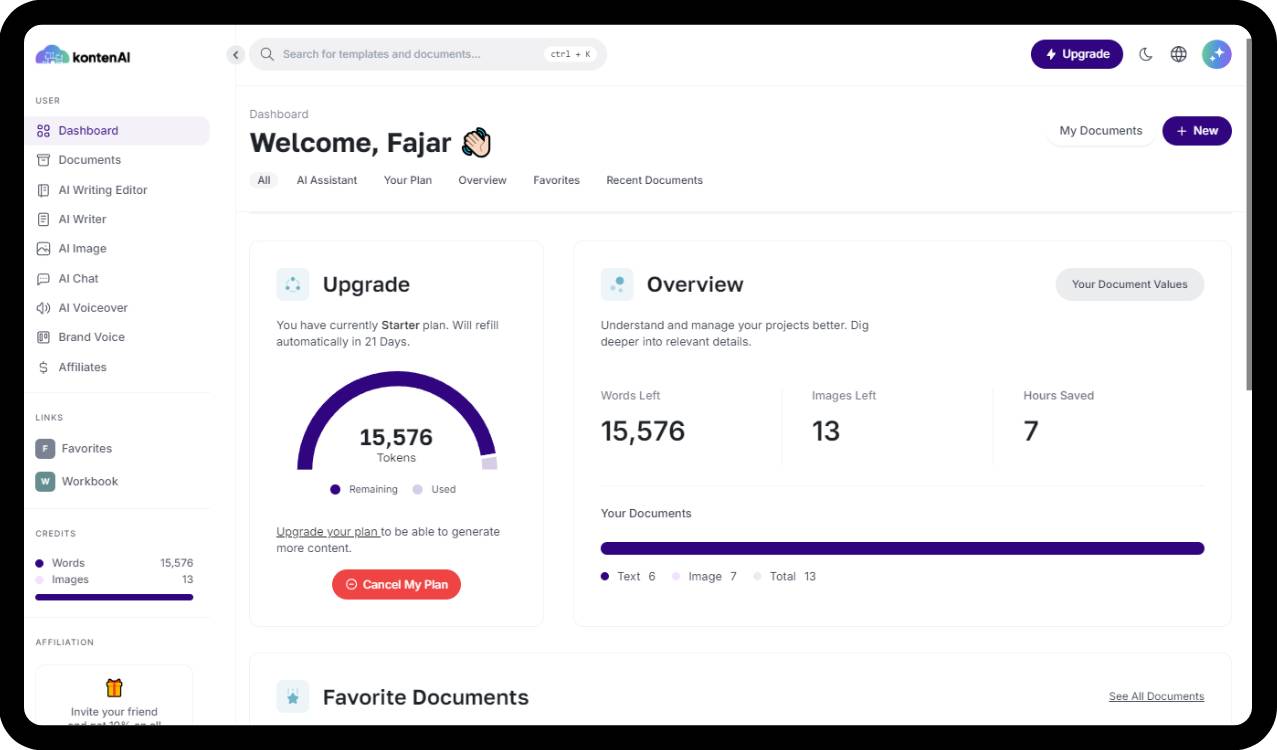Click the Workbook link label
1277x750 pixels.
(x=90, y=481)
